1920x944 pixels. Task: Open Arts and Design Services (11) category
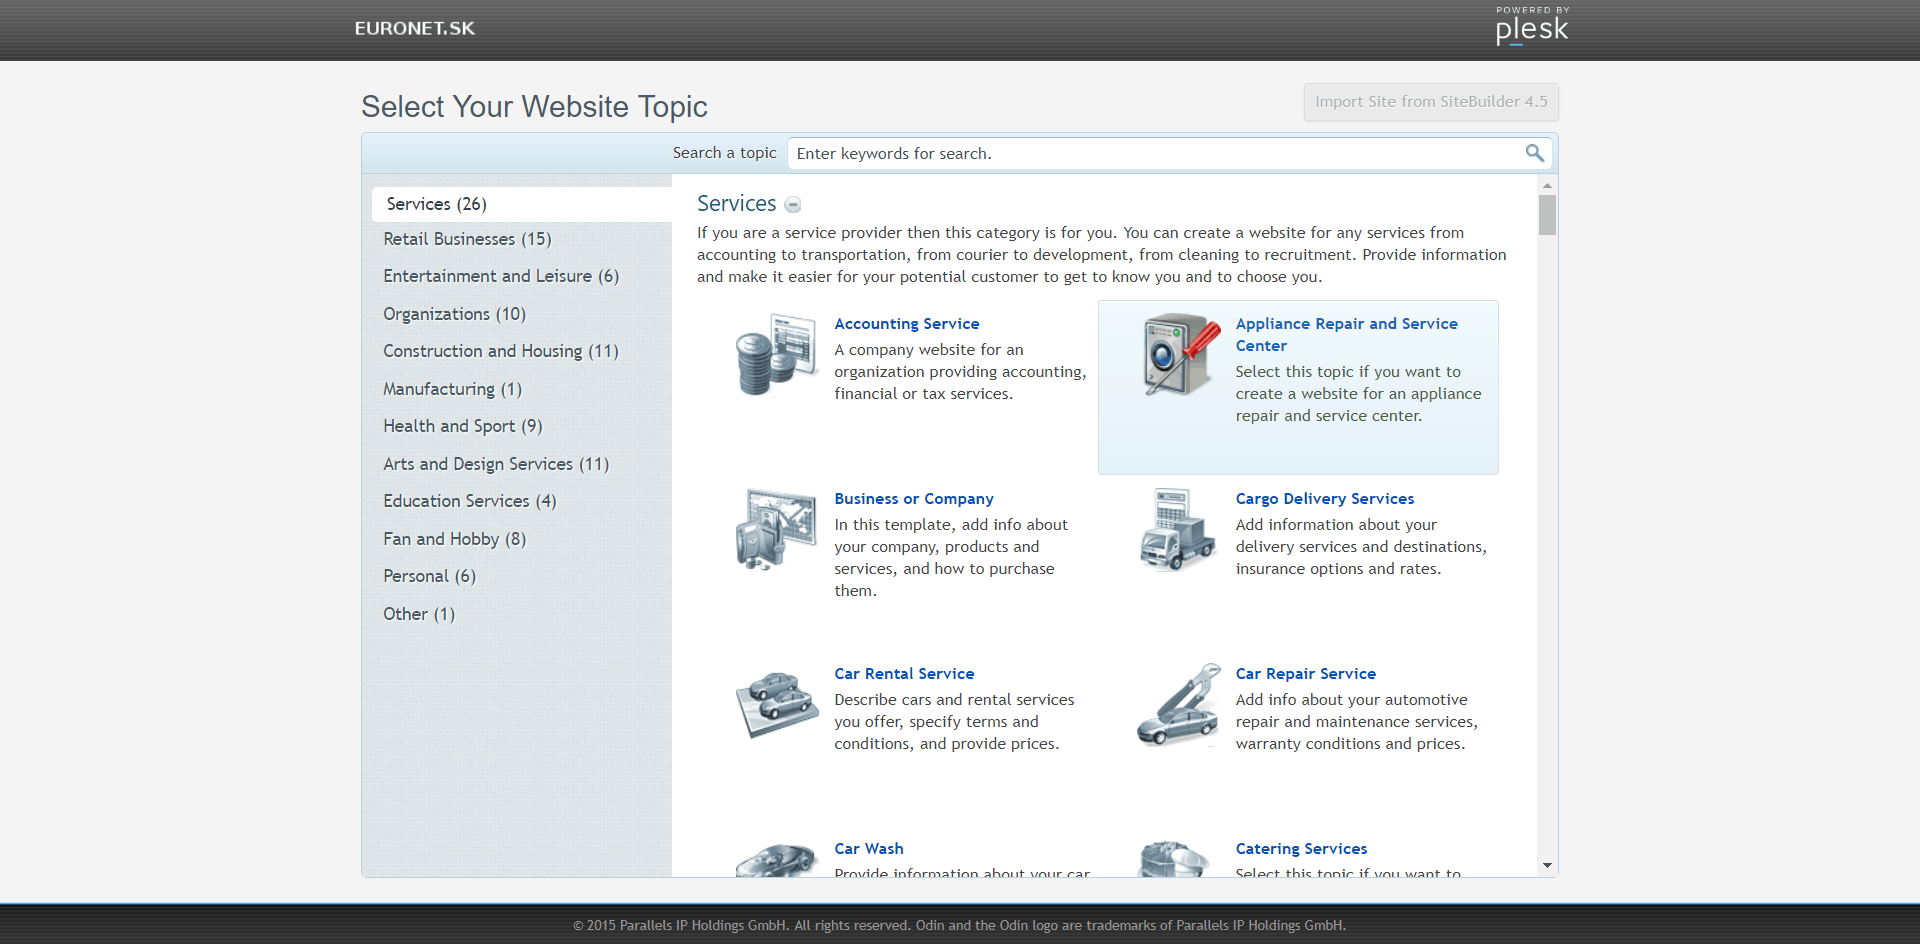coord(496,464)
